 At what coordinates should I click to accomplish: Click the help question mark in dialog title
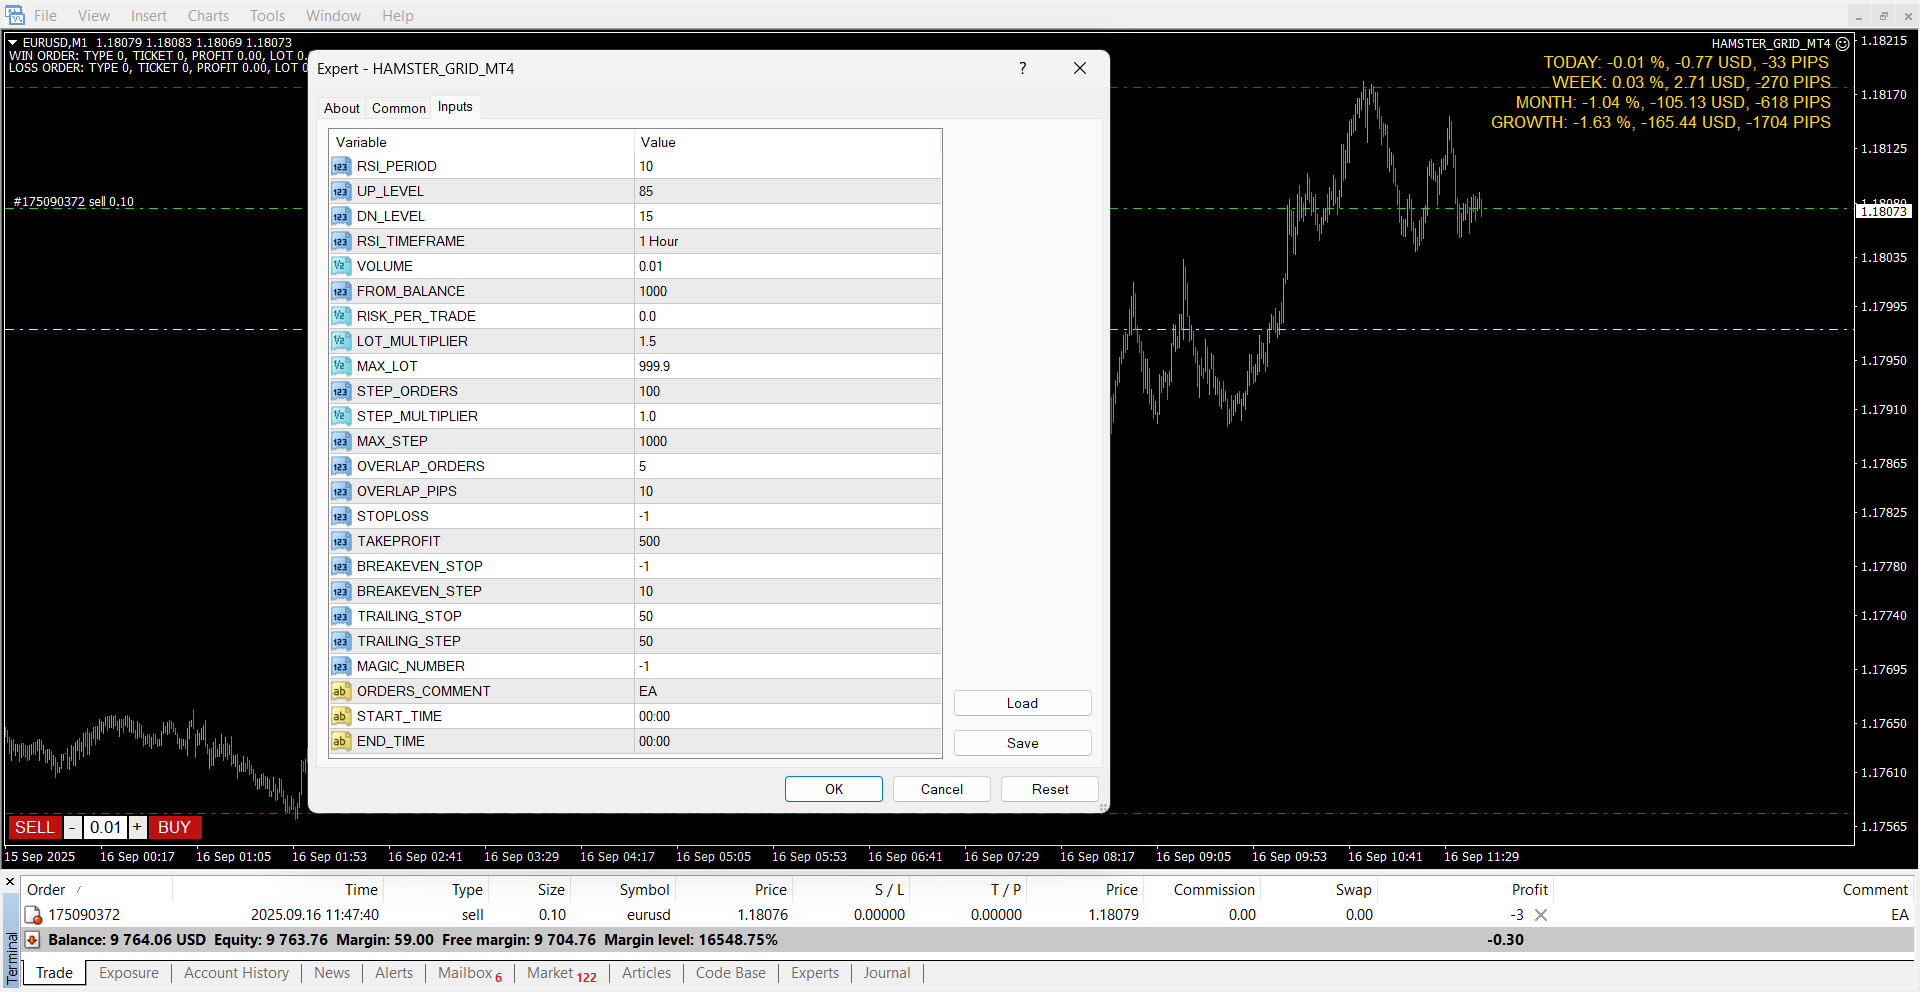point(1022,68)
